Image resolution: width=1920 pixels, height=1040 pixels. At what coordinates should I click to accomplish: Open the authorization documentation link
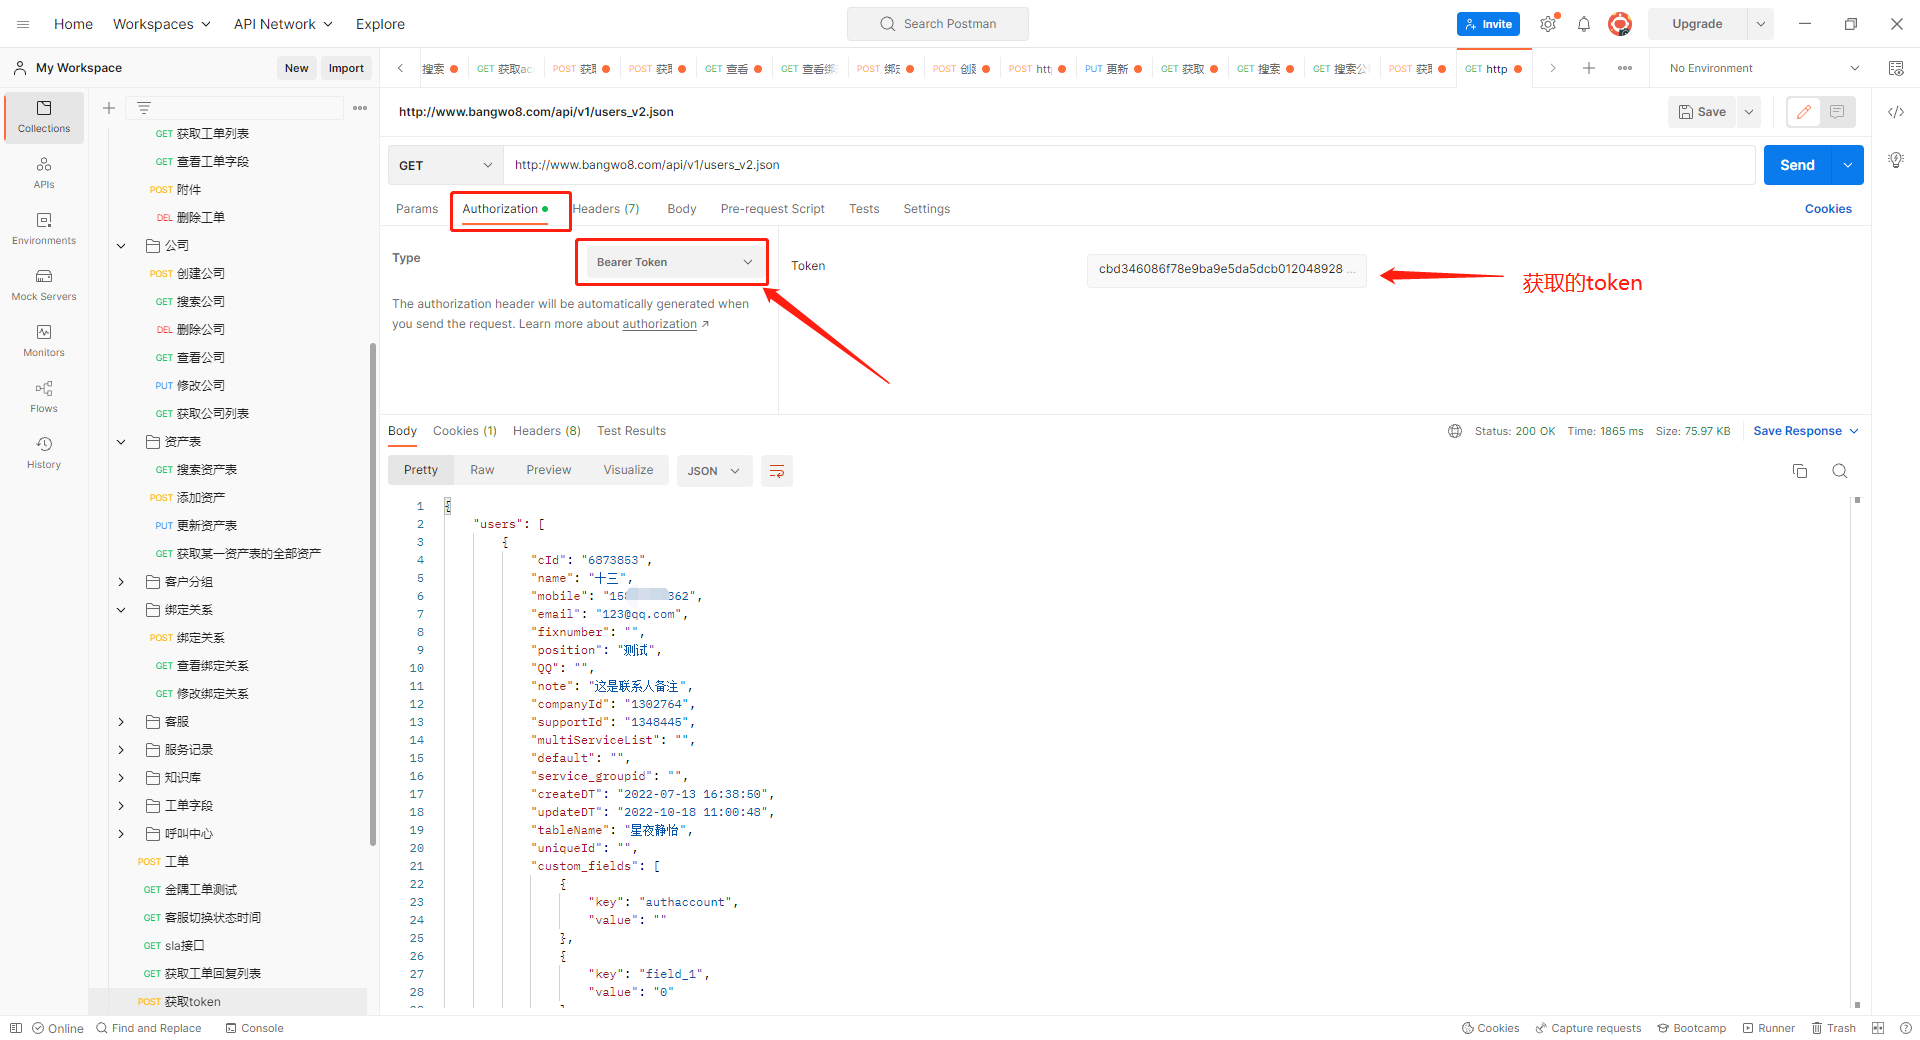660,324
